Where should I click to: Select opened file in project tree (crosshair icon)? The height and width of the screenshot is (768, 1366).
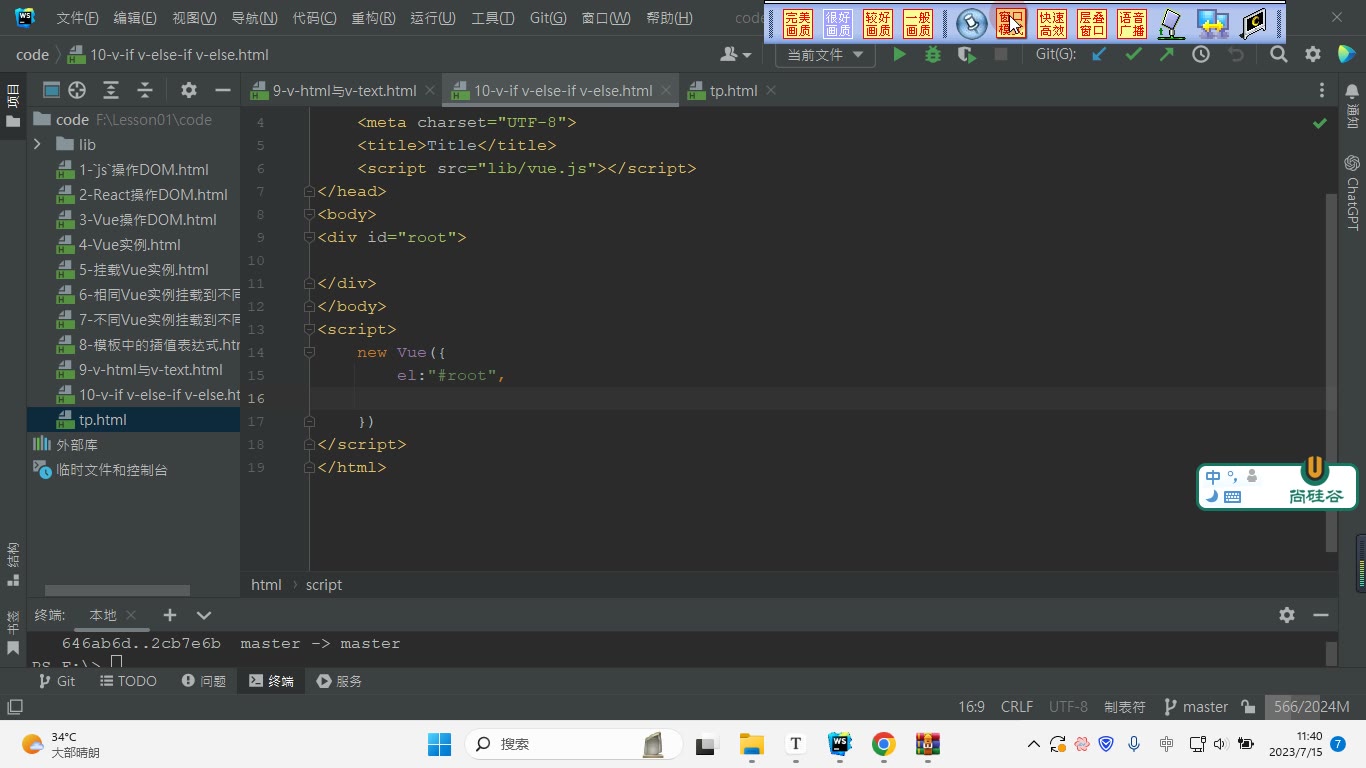point(77,90)
